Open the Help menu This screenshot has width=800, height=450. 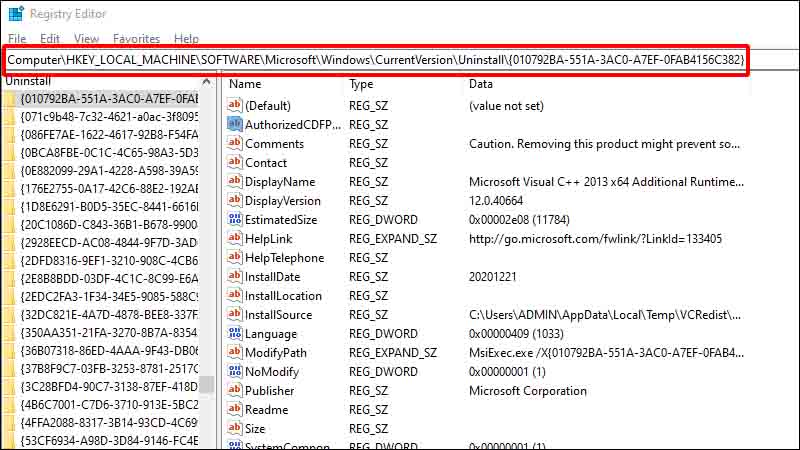[186, 39]
